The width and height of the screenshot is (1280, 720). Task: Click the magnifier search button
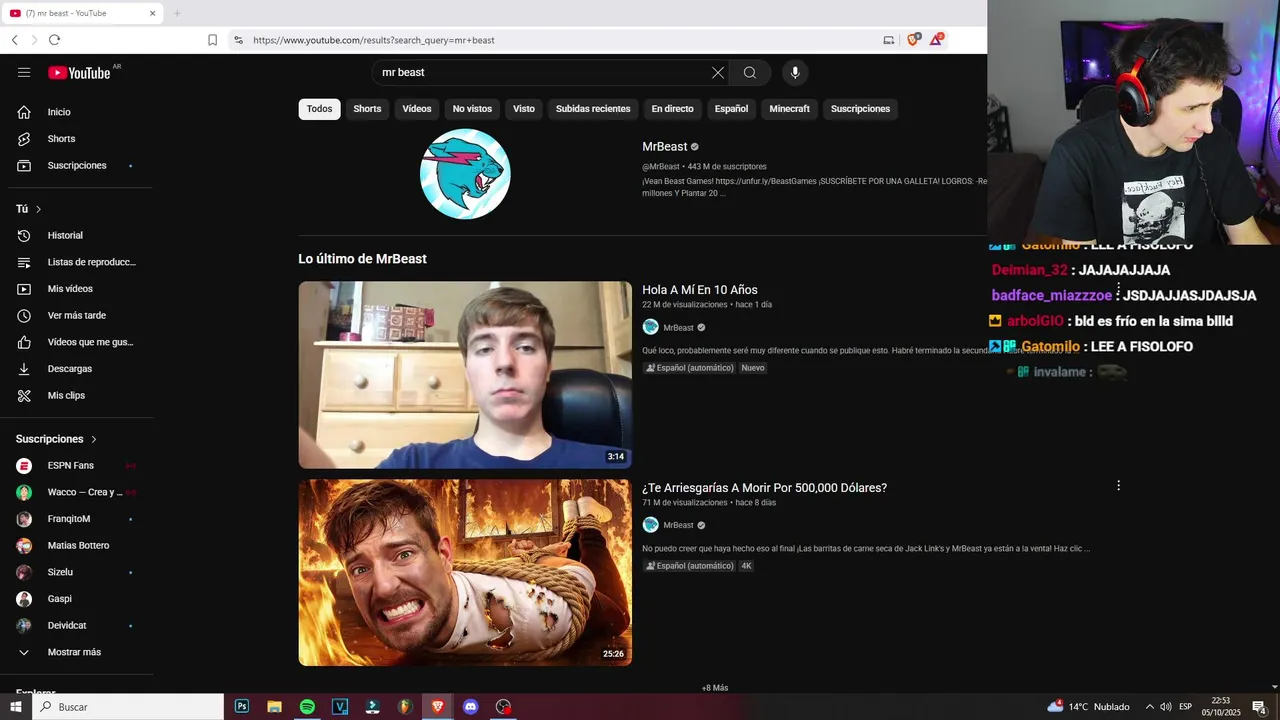[x=750, y=72]
